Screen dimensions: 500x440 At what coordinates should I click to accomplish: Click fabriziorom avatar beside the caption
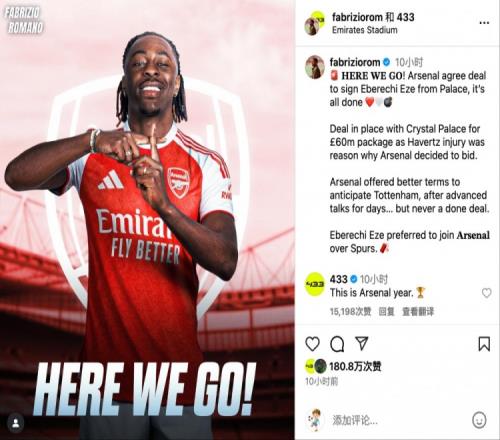point(315,67)
